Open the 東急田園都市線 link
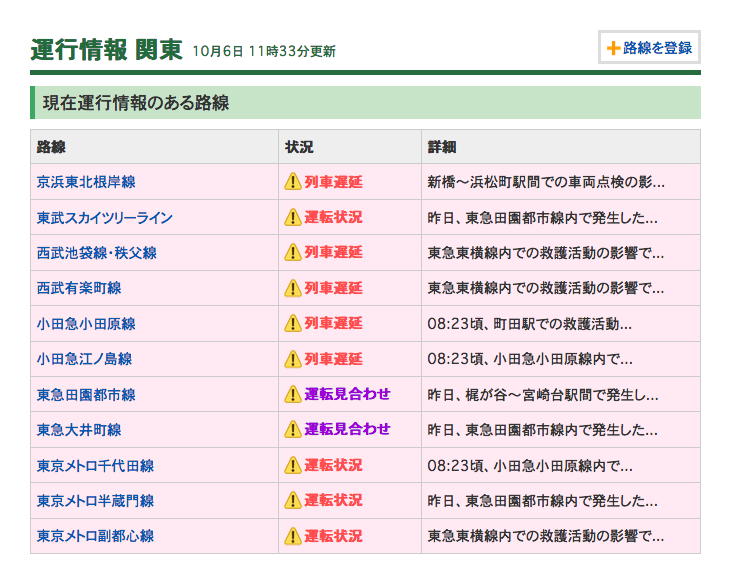 (86, 394)
